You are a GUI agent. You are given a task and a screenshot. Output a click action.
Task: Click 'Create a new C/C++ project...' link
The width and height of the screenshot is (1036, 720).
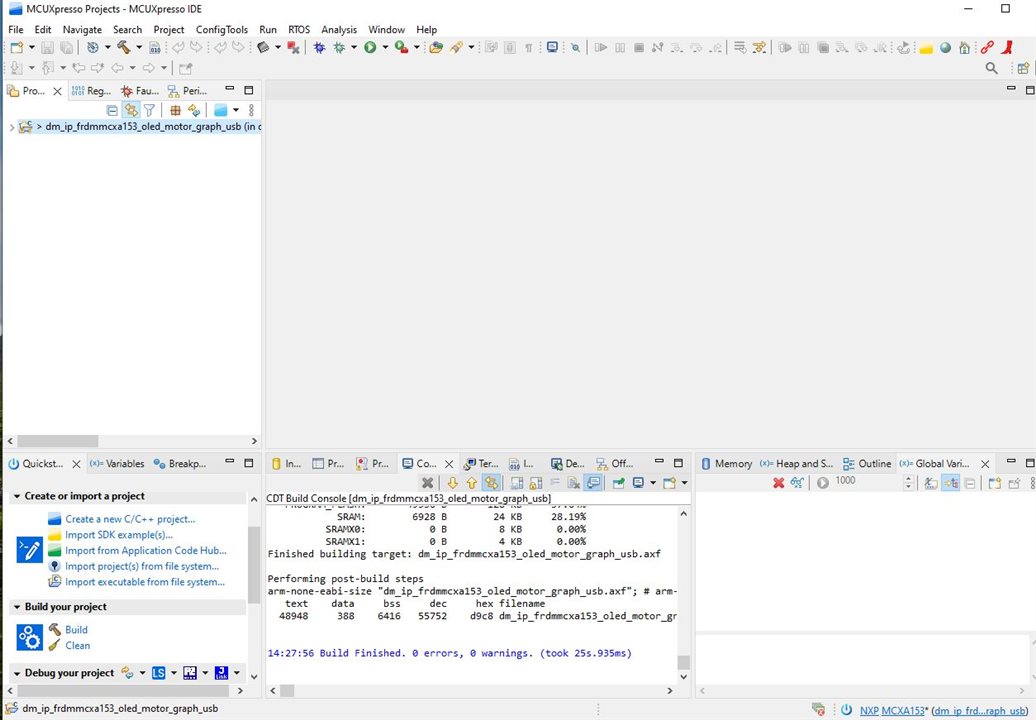[130, 519]
